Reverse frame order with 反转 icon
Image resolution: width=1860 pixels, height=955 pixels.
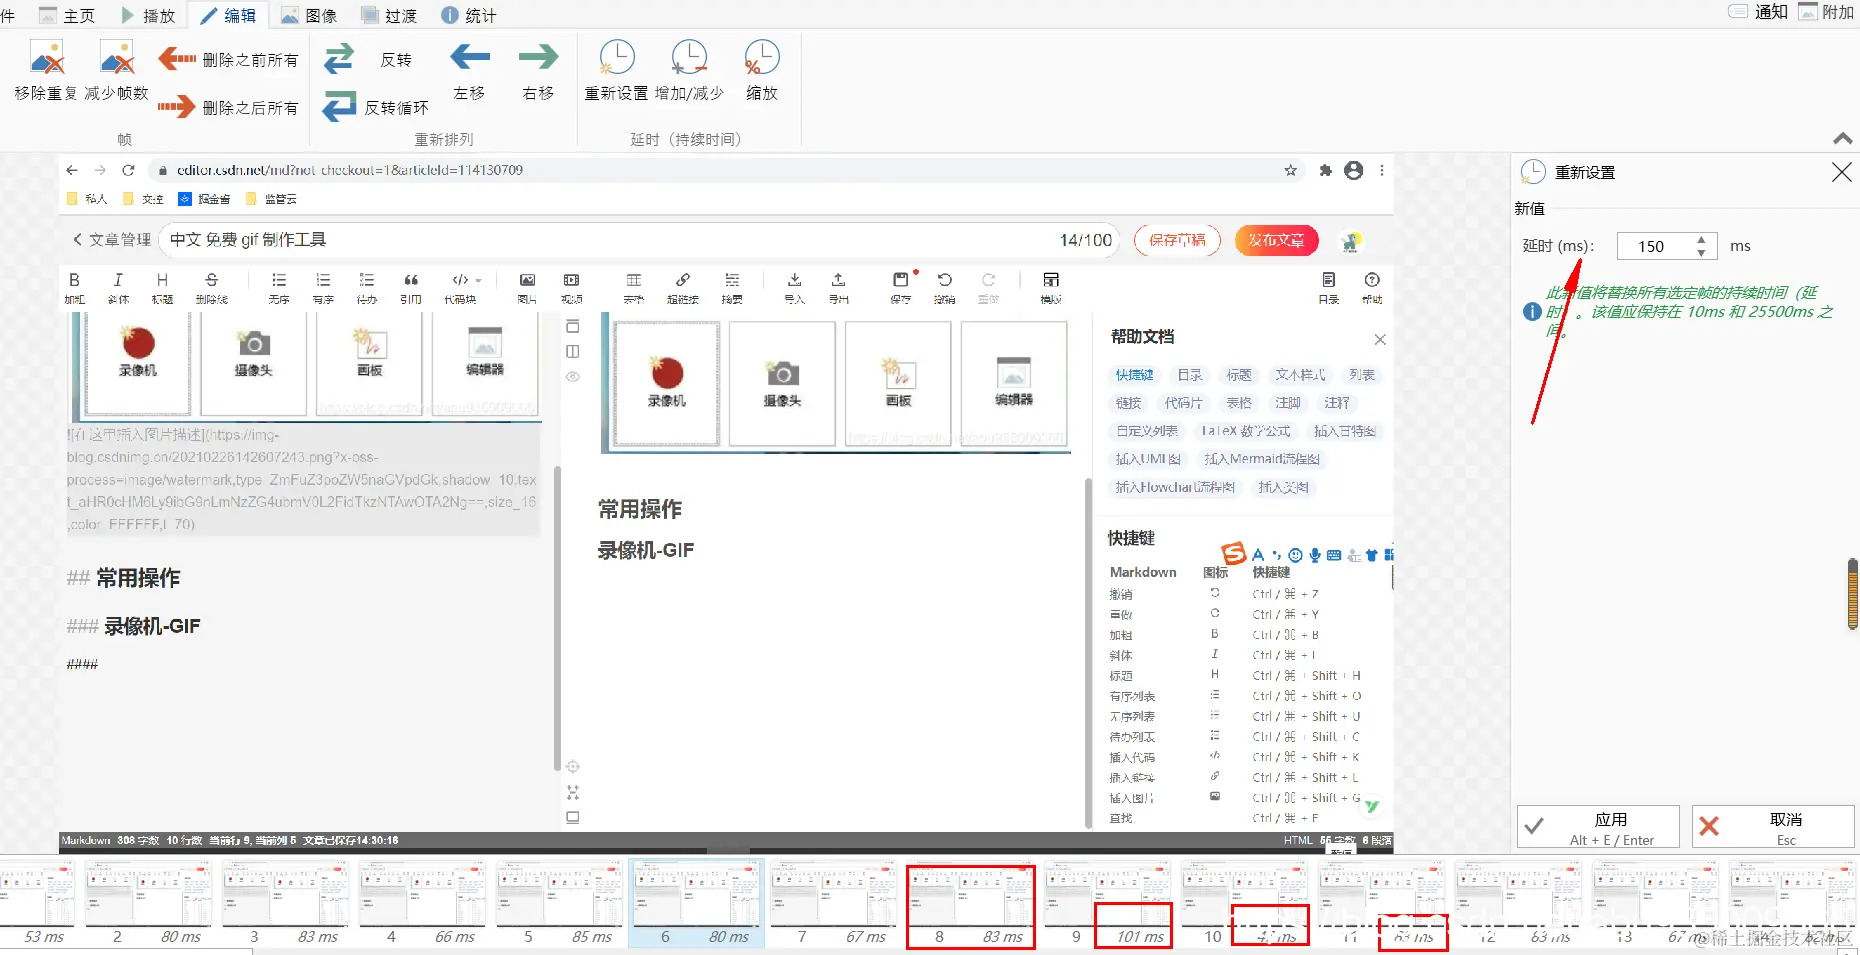click(x=338, y=59)
